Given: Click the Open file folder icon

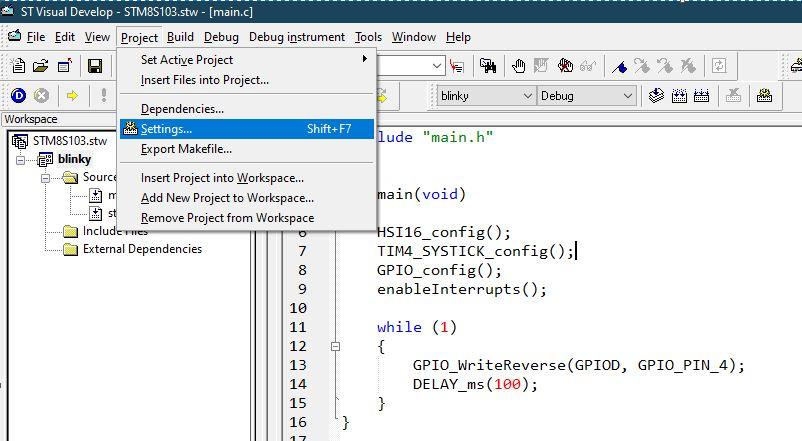Looking at the screenshot, I should (x=41, y=66).
